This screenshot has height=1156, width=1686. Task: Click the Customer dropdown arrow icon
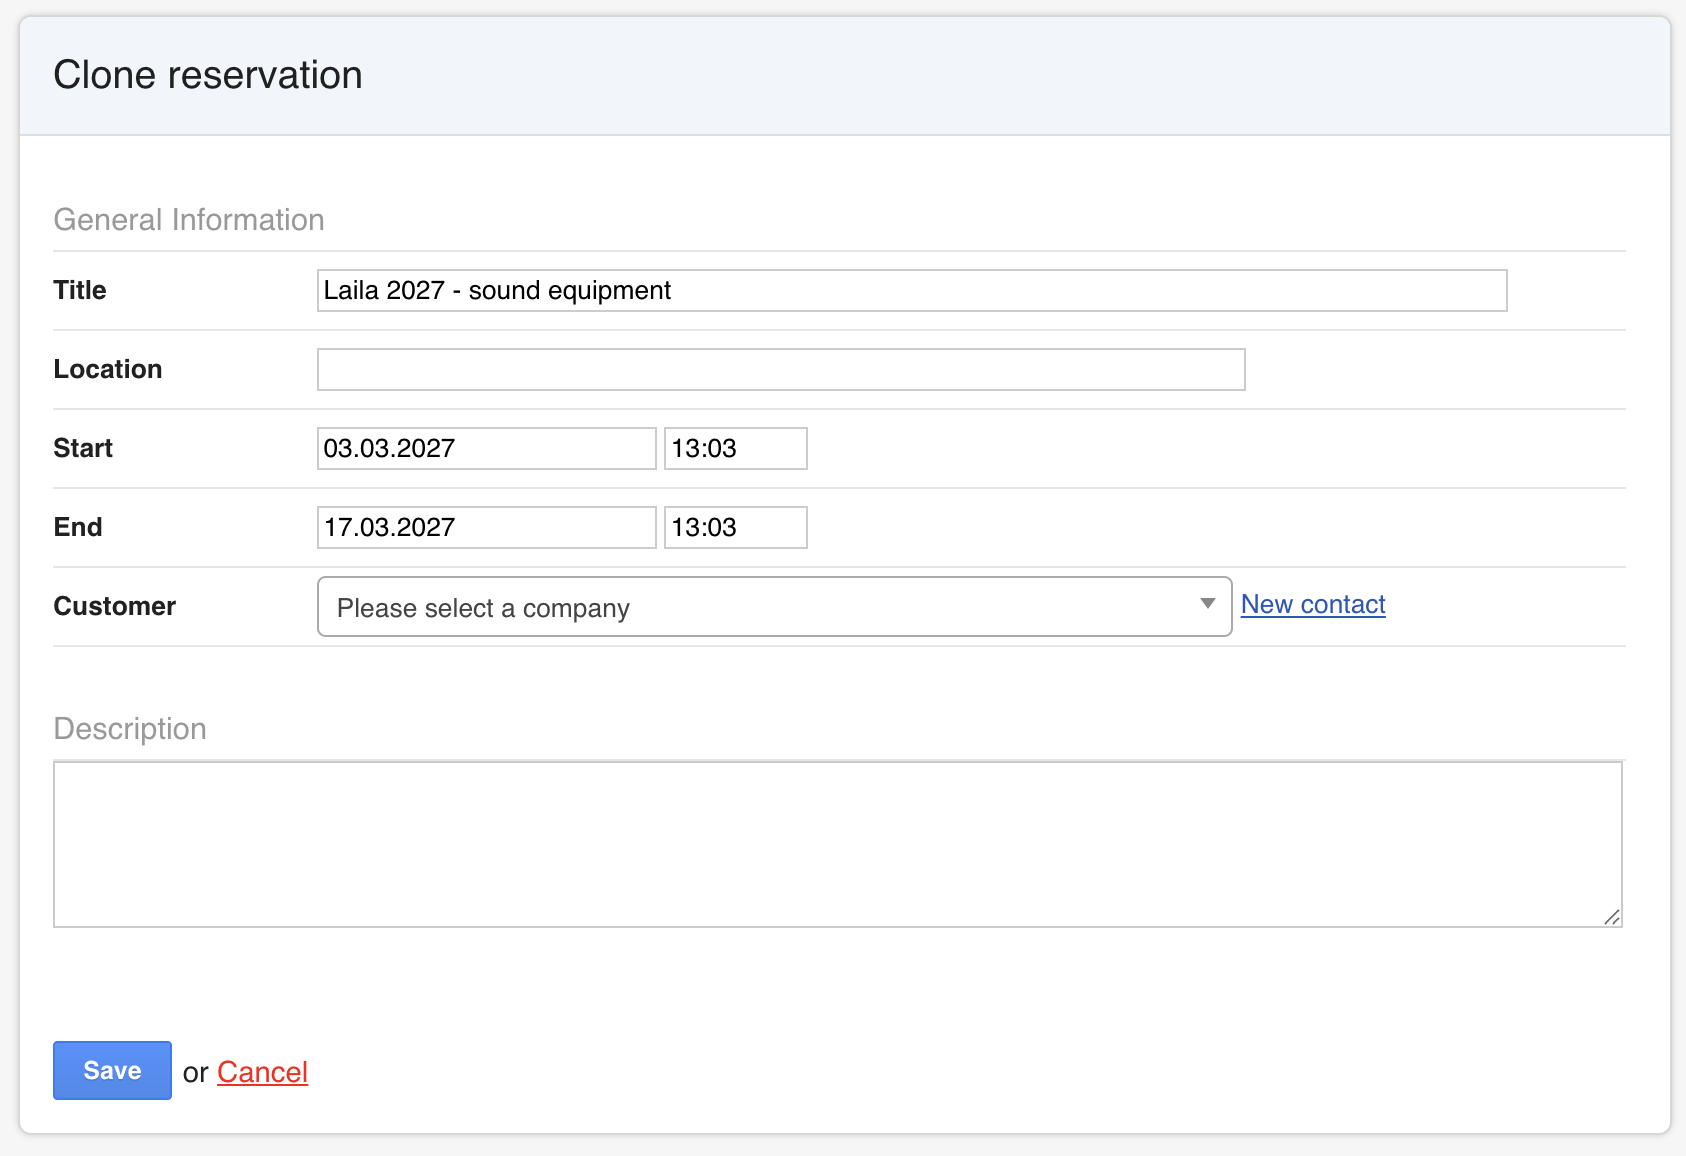point(1207,604)
